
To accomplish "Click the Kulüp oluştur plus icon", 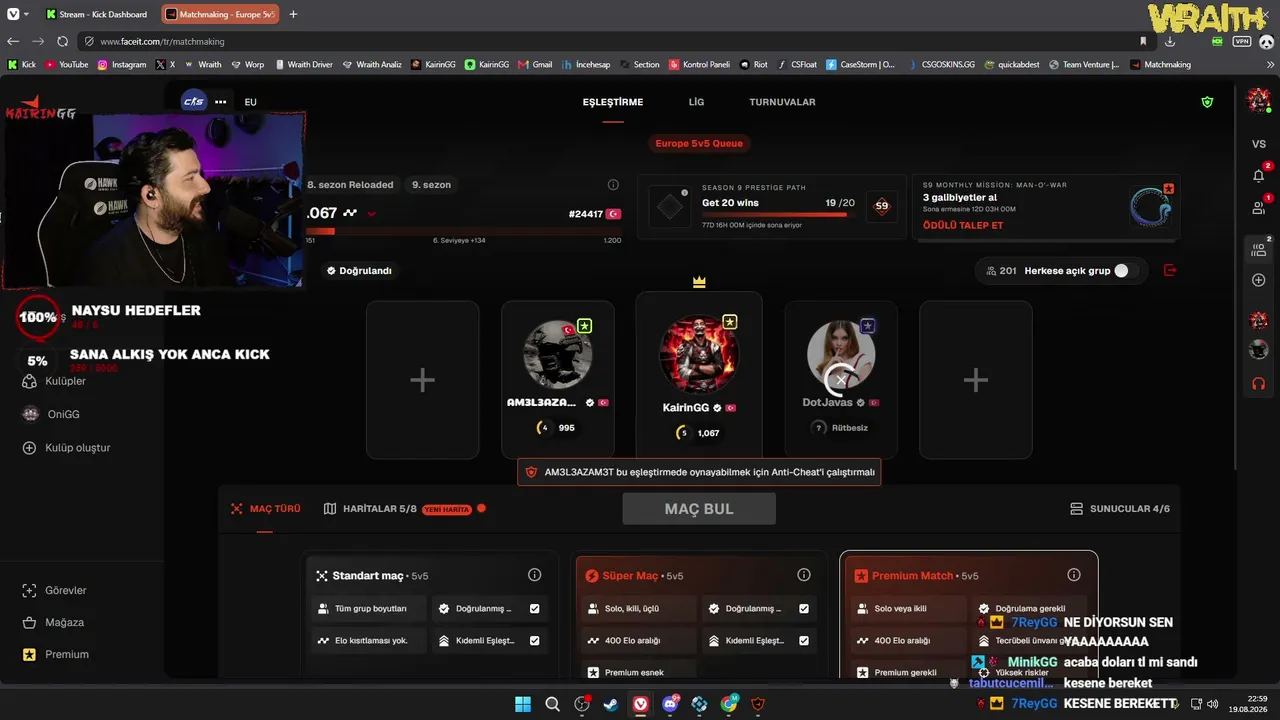I will click(29, 448).
